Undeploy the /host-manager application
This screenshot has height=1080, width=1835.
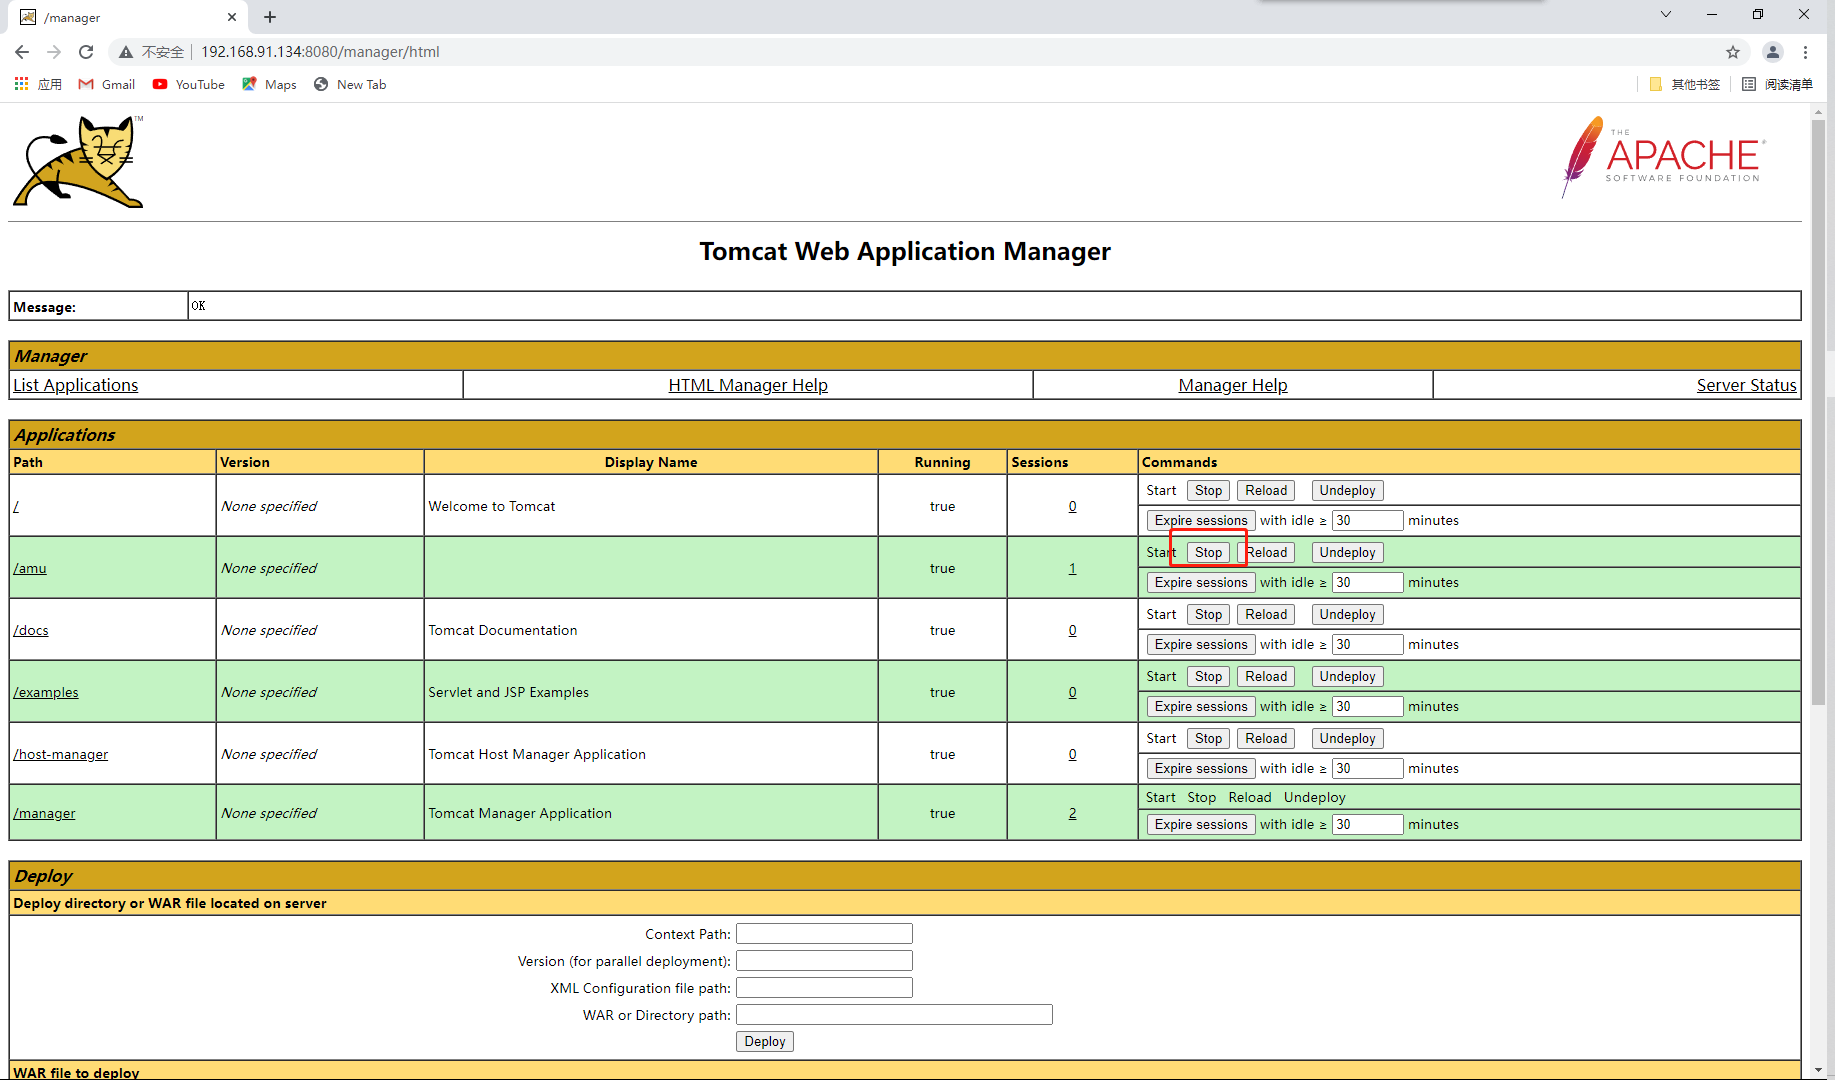click(x=1347, y=738)
